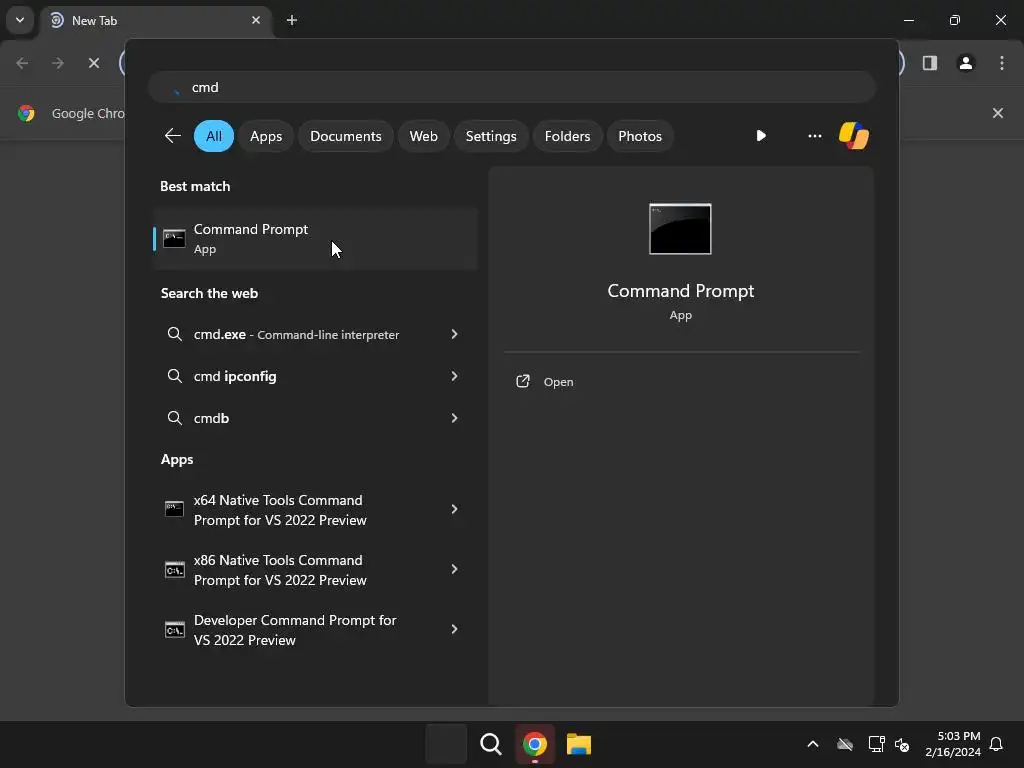Dismiss the Google Chrome info bar
The width and height of the screenshot is (1024, 768).
coord(998,113)
